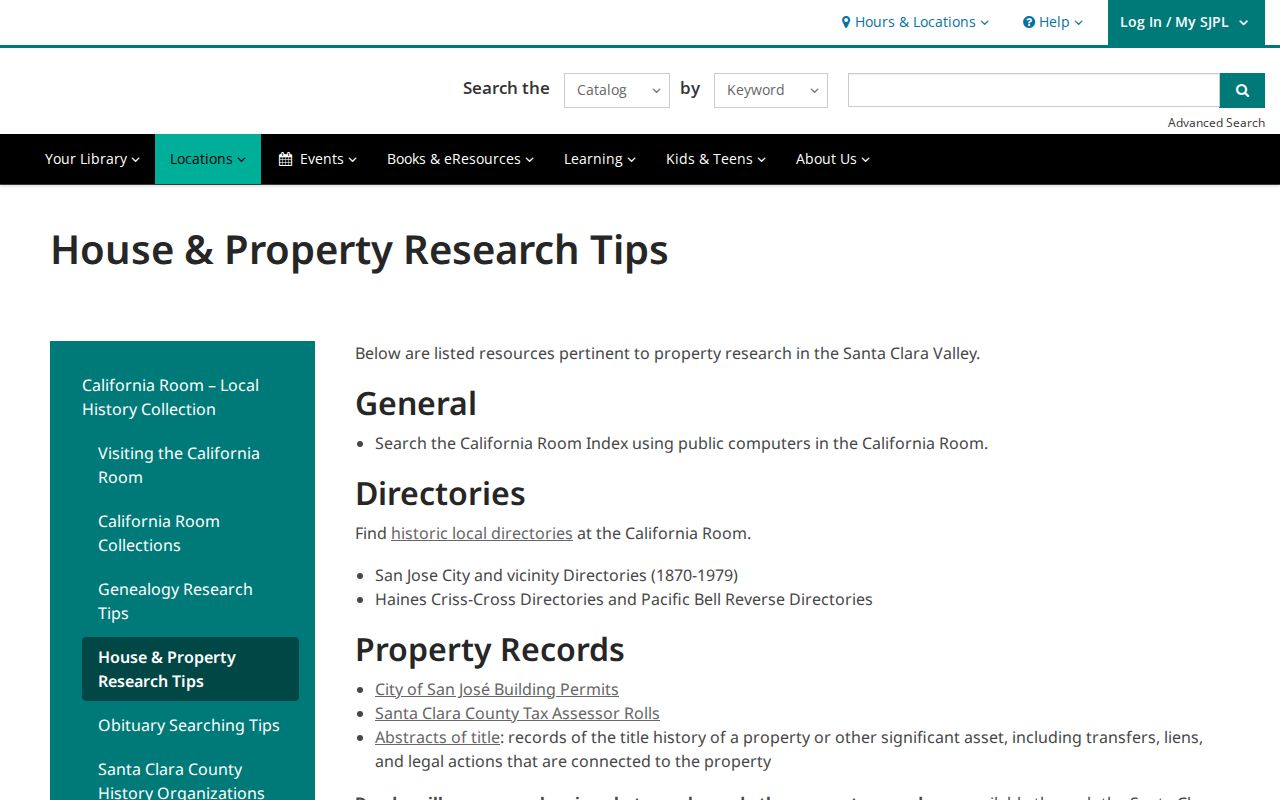Open the Learning navigation menu

tap(600, 159)
